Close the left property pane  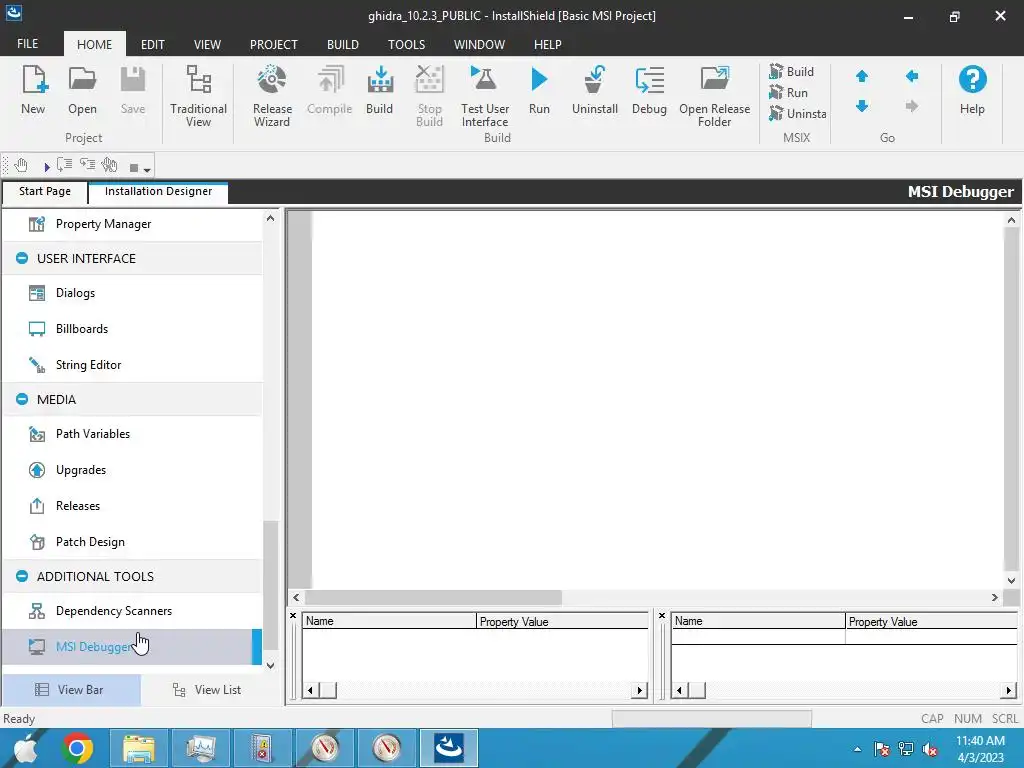(293, 615)
